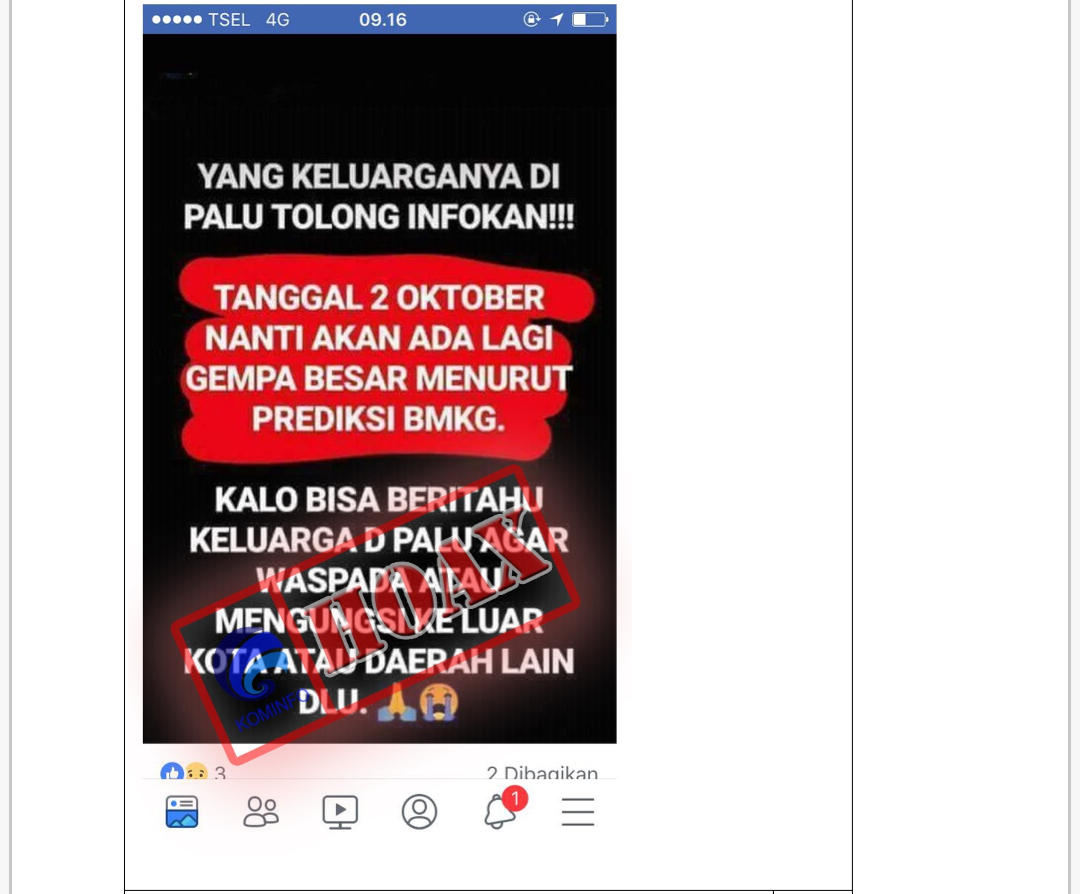The width and height of the screenshot is (1080, 894).
Task: Open the shared post image
Action: pyautogui.click(x=380, y=388)
